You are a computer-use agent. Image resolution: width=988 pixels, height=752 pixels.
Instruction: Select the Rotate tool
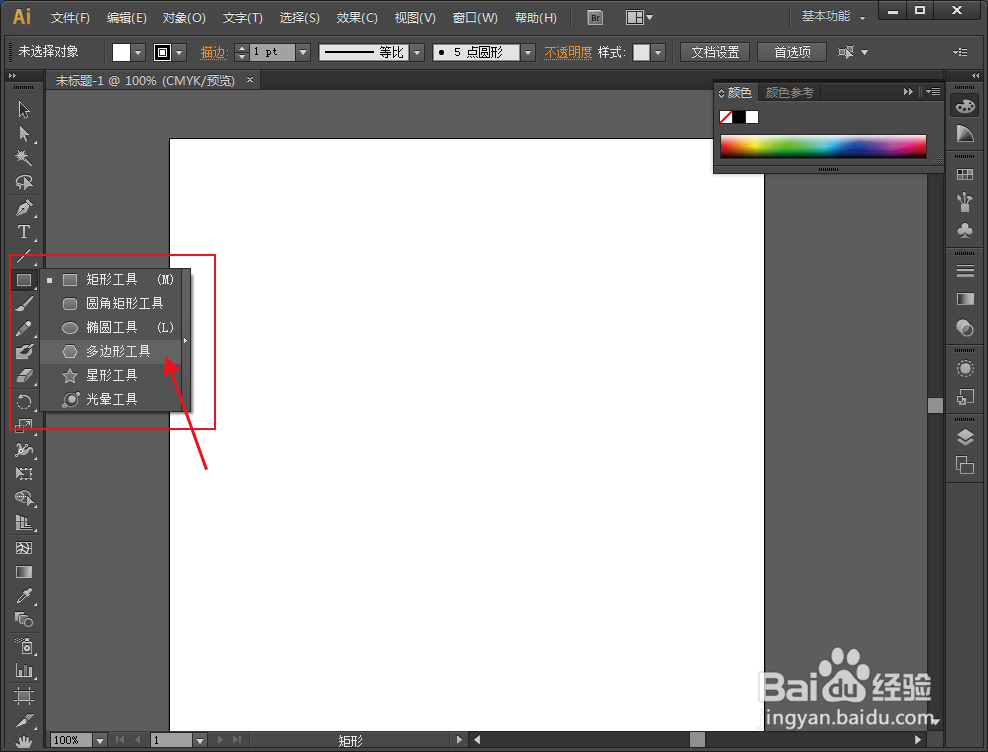(24, 402)
